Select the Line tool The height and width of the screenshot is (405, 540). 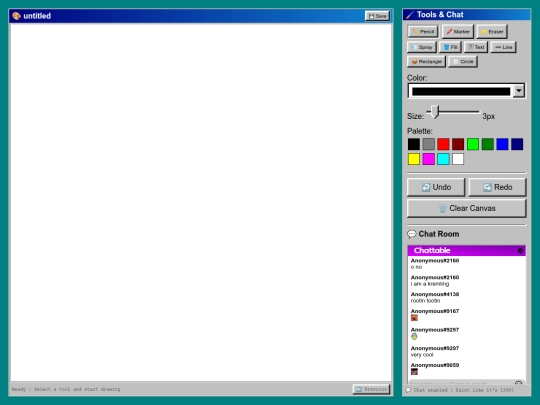pyautogui.click(x=503, y=47)
